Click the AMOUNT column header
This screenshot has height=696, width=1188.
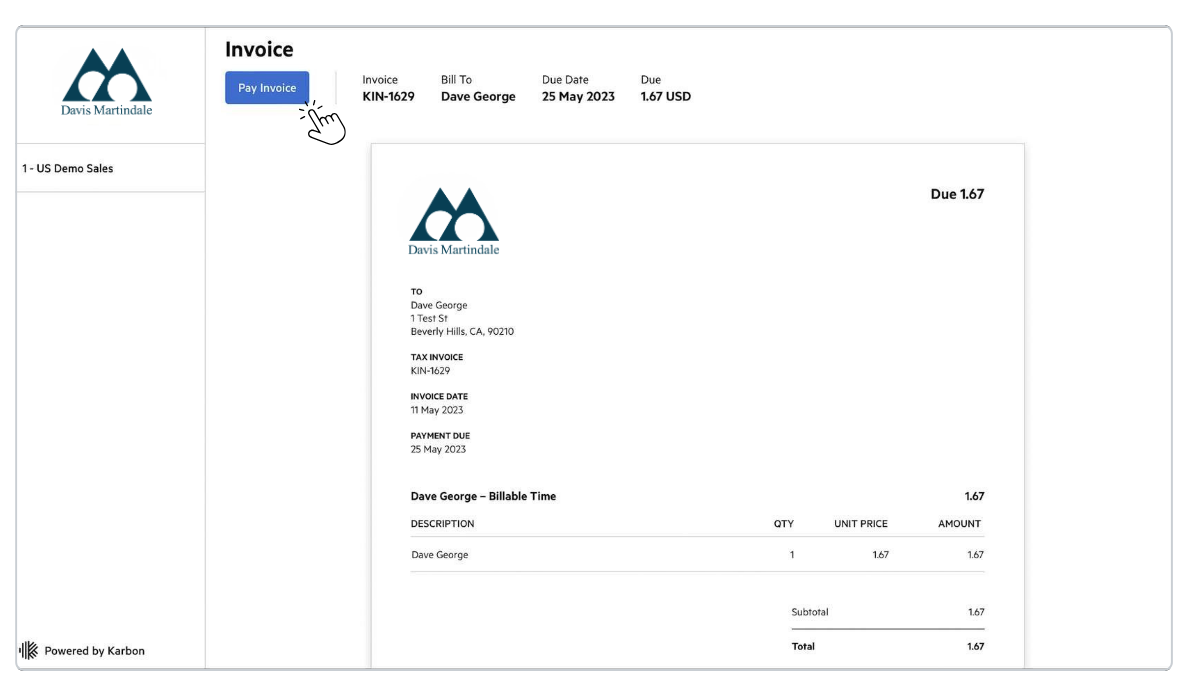pos(959,523)
